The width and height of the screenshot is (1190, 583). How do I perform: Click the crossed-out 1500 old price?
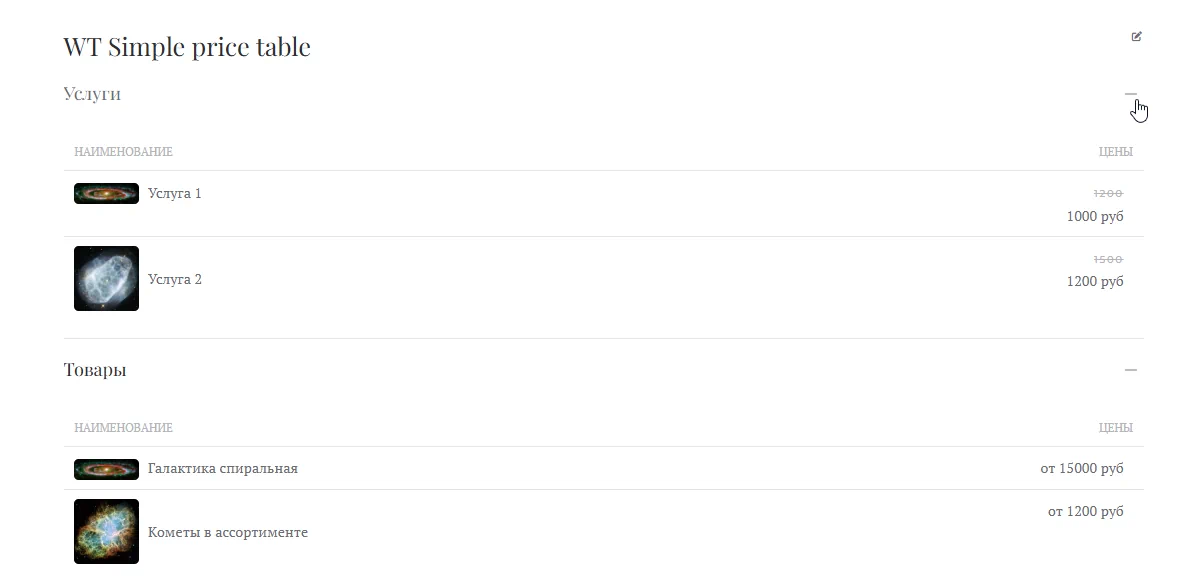click(1108, 259)
